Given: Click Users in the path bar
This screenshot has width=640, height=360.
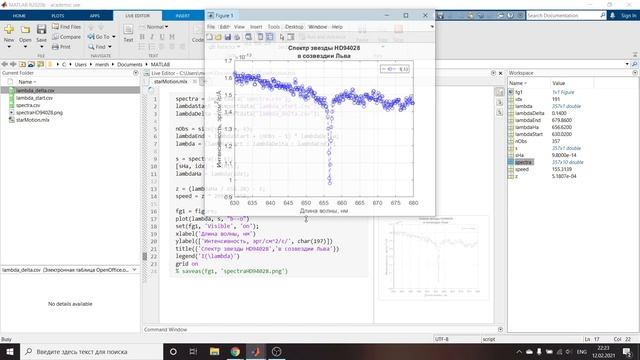Looking at the screenshot, I should point(80,64).
